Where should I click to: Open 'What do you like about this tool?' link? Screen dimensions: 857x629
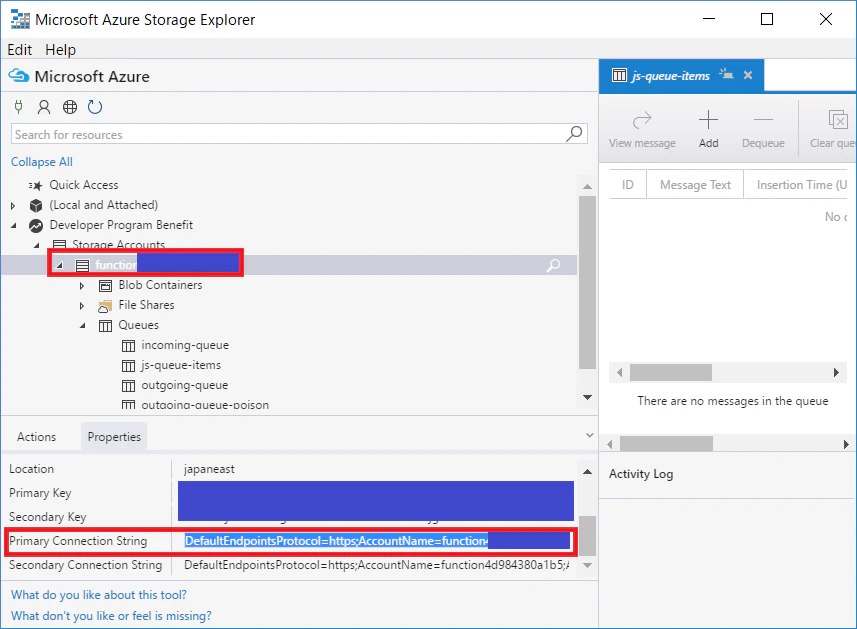point(99,595)
